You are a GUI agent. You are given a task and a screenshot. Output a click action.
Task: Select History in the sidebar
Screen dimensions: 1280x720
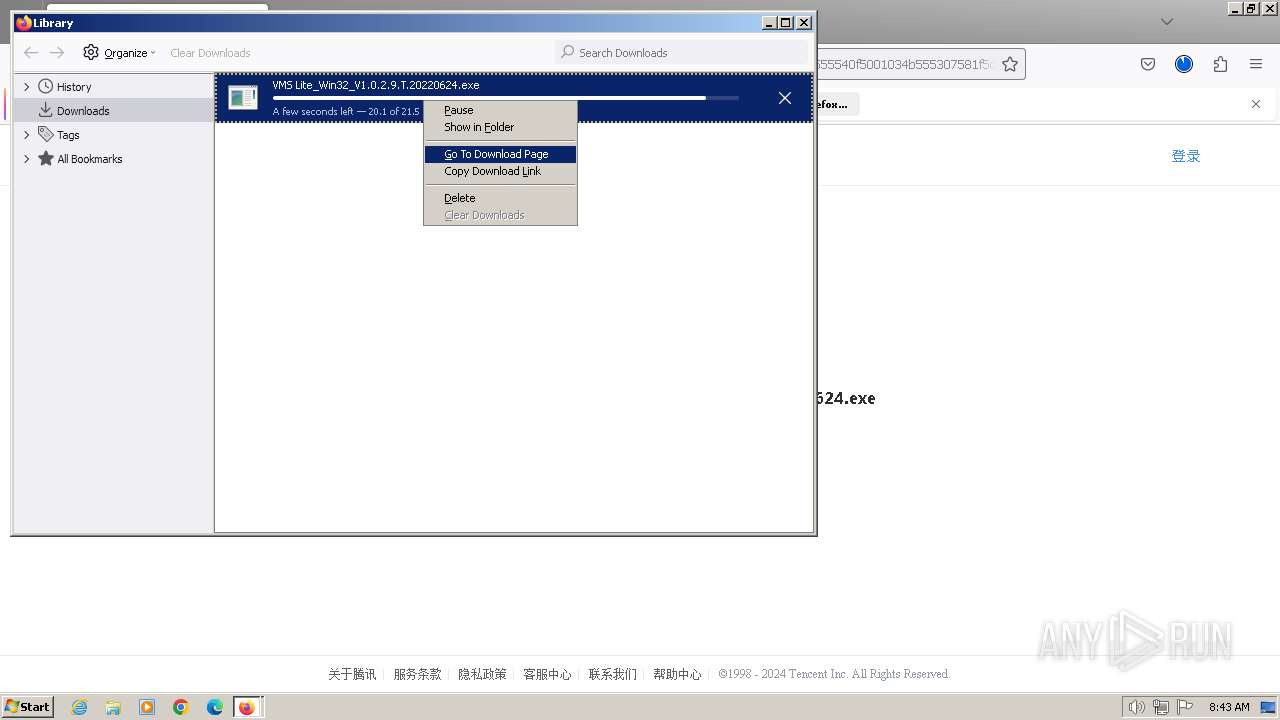point(74,87)
